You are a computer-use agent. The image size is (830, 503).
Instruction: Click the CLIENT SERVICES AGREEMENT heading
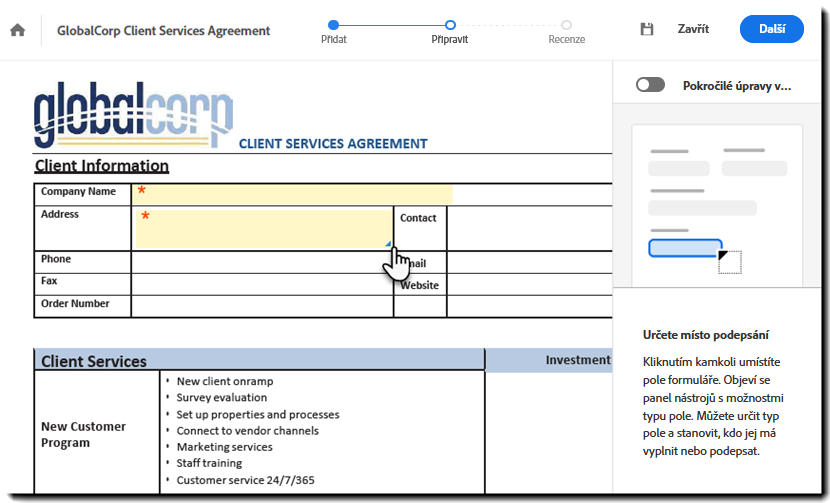[333, 144]
